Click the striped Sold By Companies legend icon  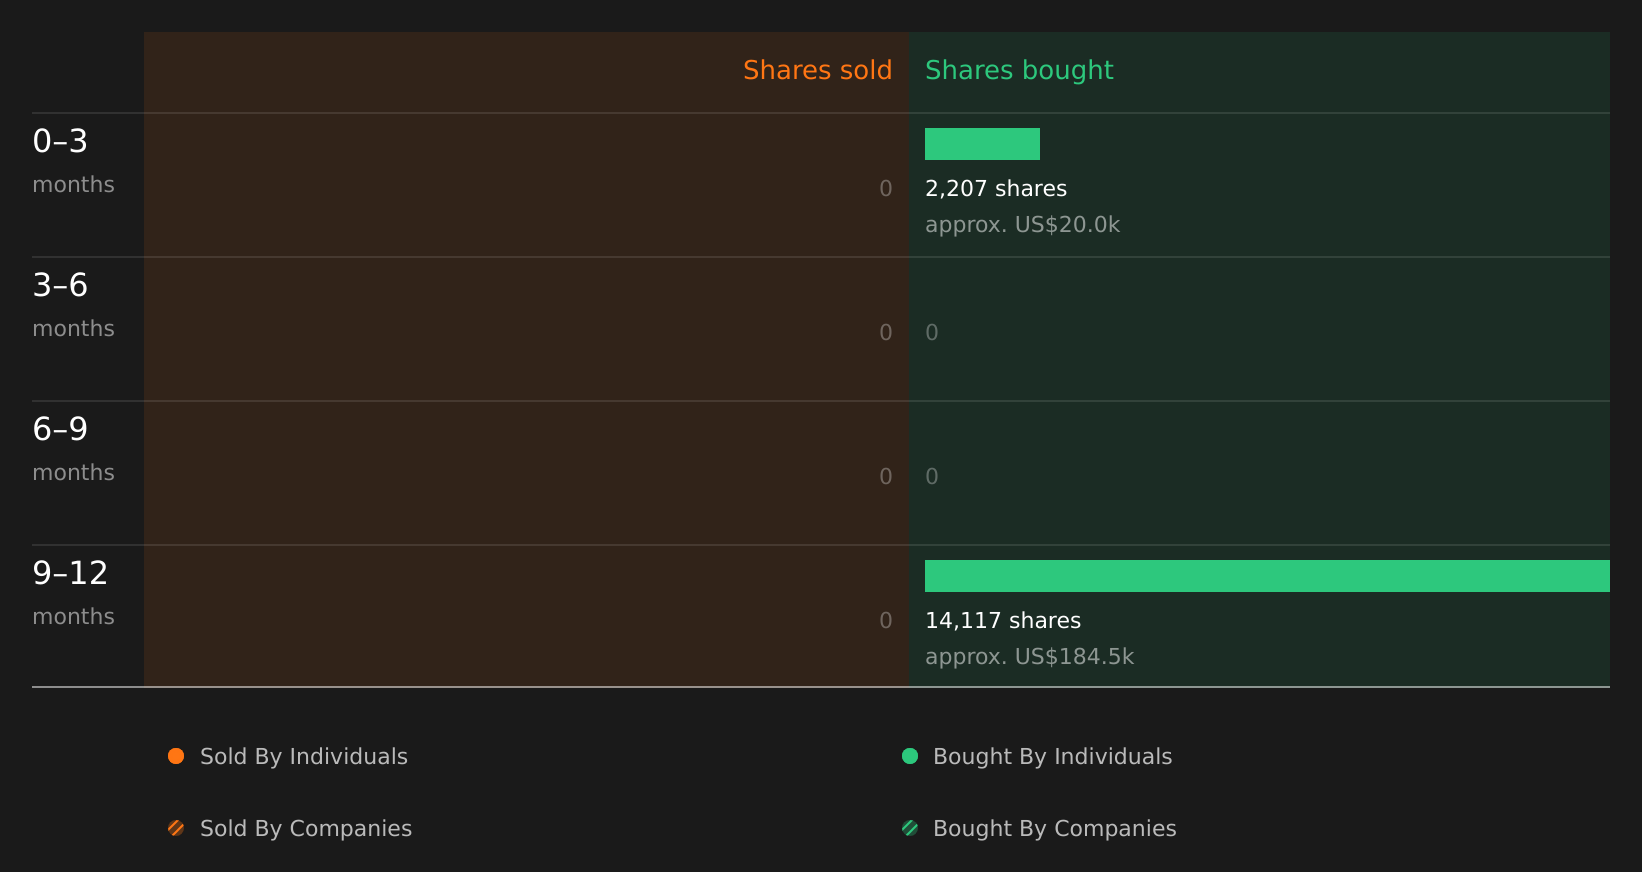[x=176, y=828]
